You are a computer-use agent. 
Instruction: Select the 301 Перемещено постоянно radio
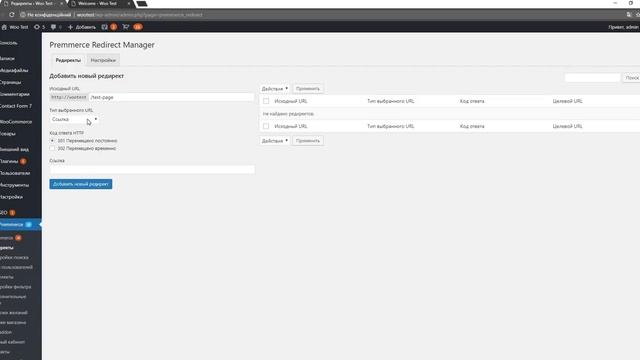tap(52, 140)
